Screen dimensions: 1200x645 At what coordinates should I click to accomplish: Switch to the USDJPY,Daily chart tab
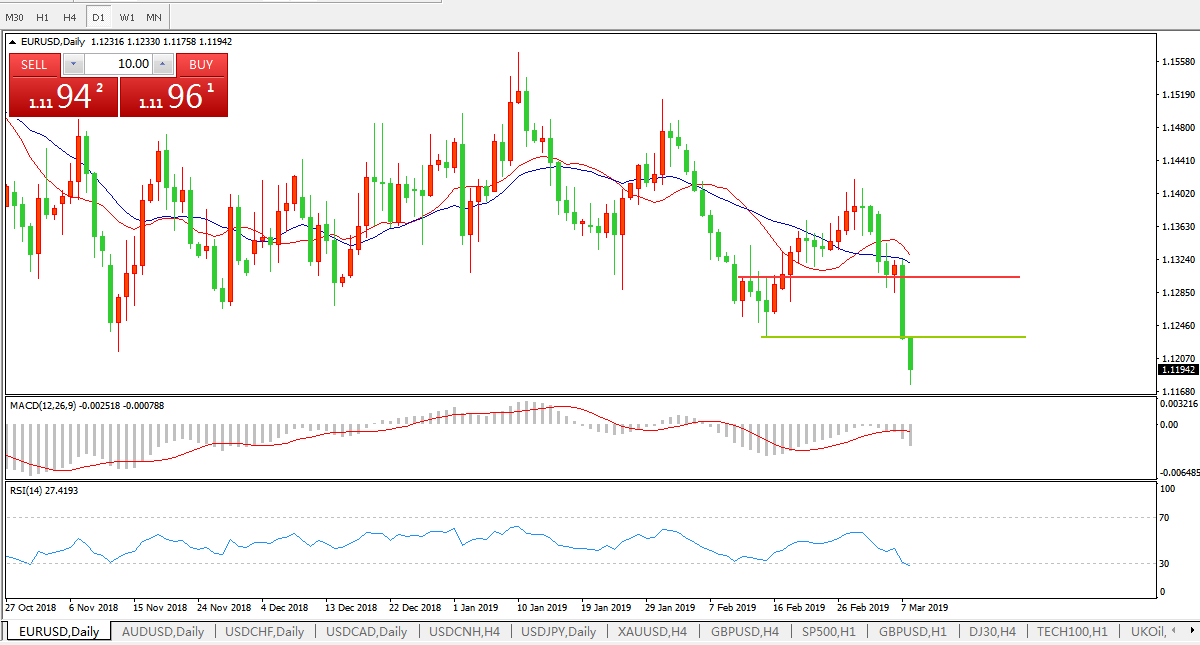click(x=558, y=631)
